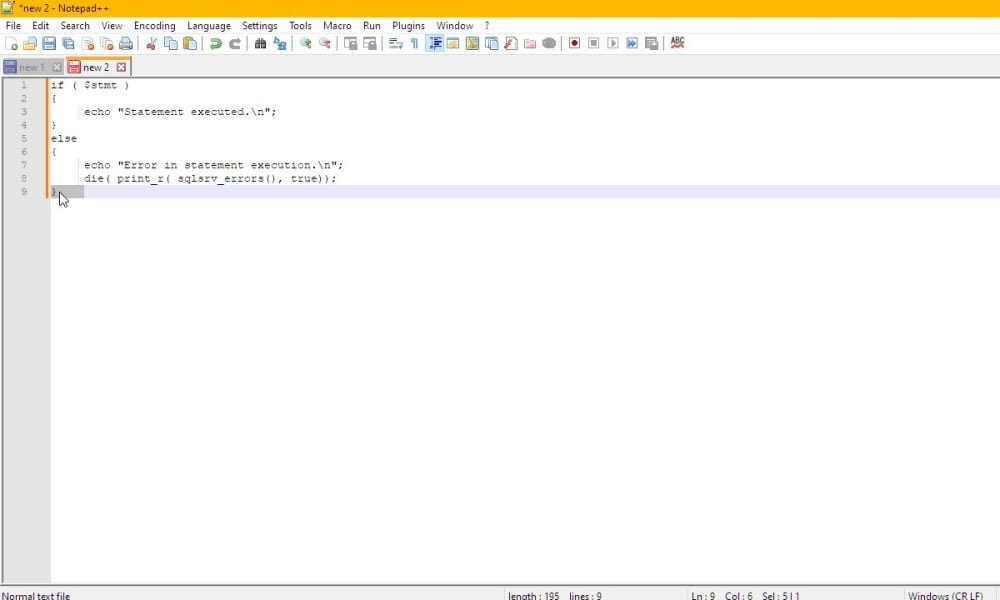Paste from clipboard with the Paste icon
1000x600 pixels.
pyautogui.click(x=190, y=43)
